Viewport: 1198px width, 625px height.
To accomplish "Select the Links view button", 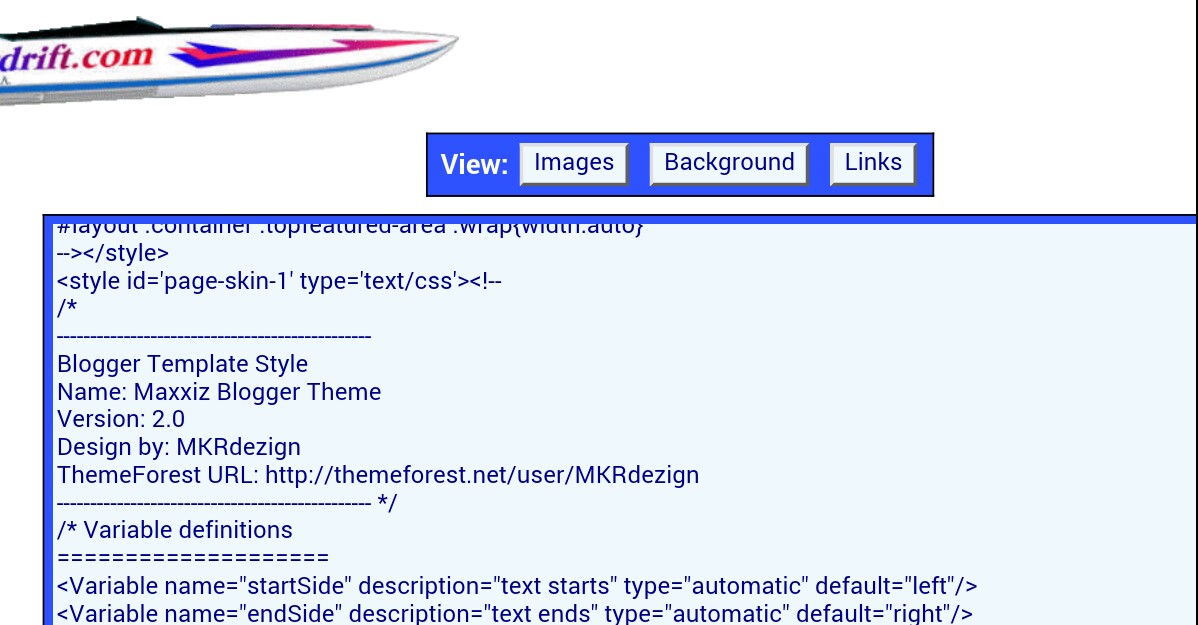I will pos(873,164).
